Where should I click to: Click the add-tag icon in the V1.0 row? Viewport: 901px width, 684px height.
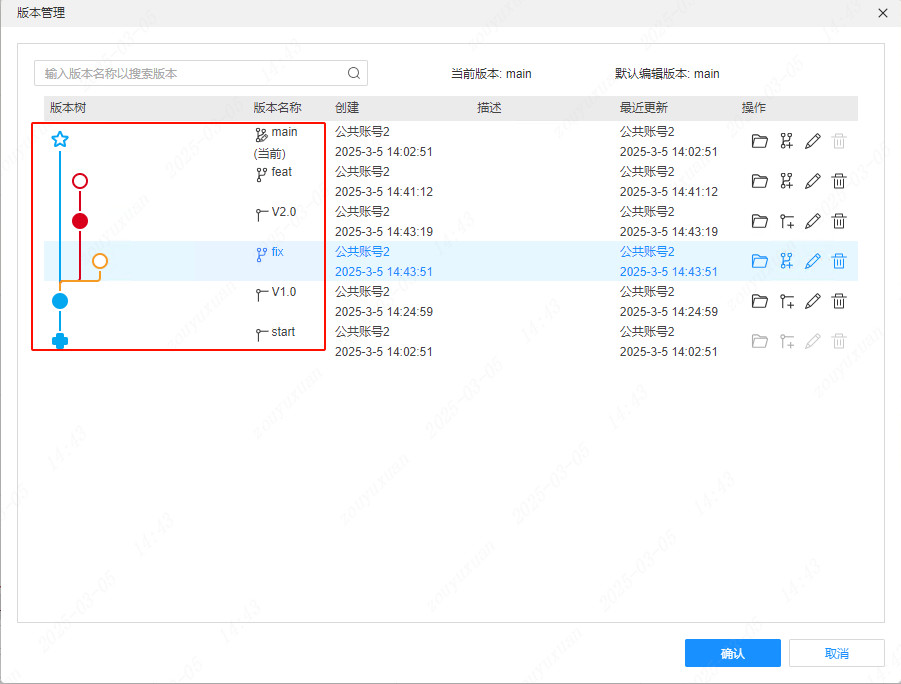pyautogui.click(x=786, y=301)
